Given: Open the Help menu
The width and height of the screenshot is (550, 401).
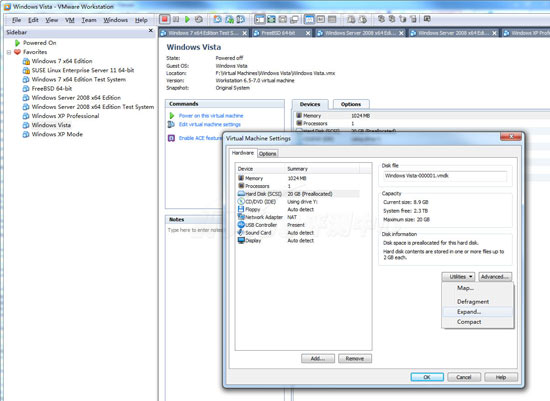Looking at the screenshot, I should click(141, 20).
